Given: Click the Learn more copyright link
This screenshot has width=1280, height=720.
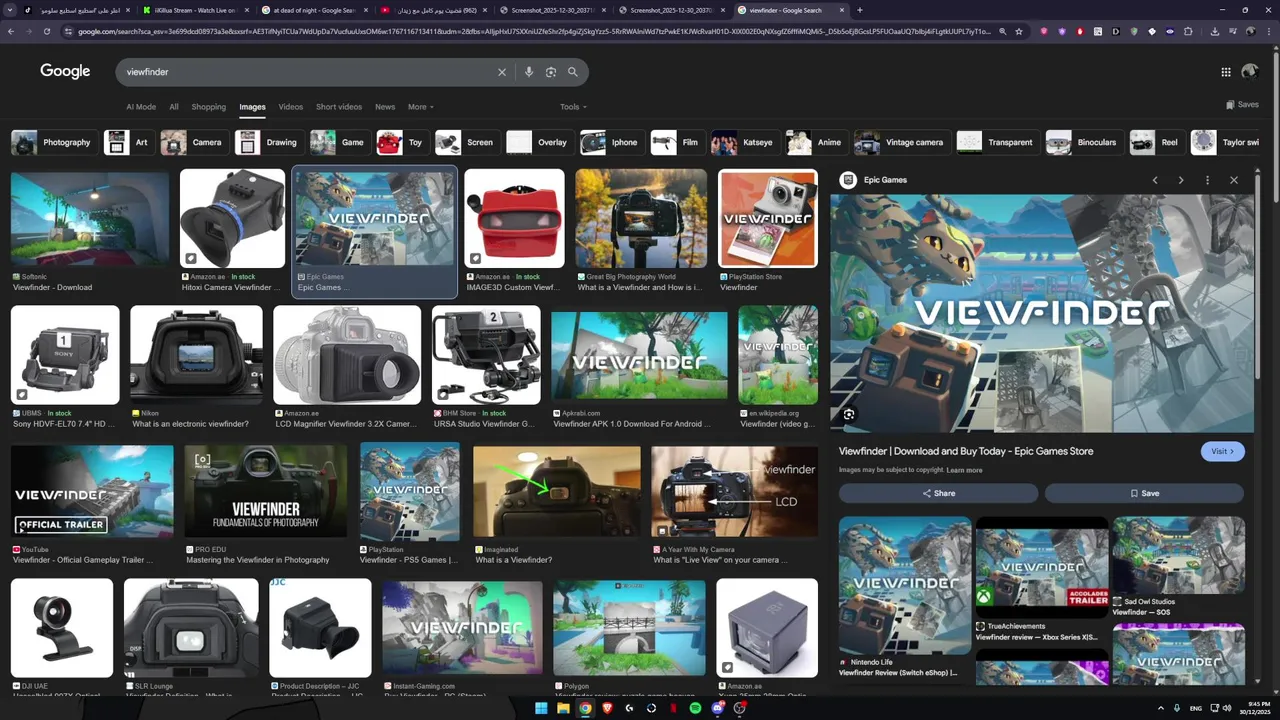Looking at the screenshot, I should (964, 470).
